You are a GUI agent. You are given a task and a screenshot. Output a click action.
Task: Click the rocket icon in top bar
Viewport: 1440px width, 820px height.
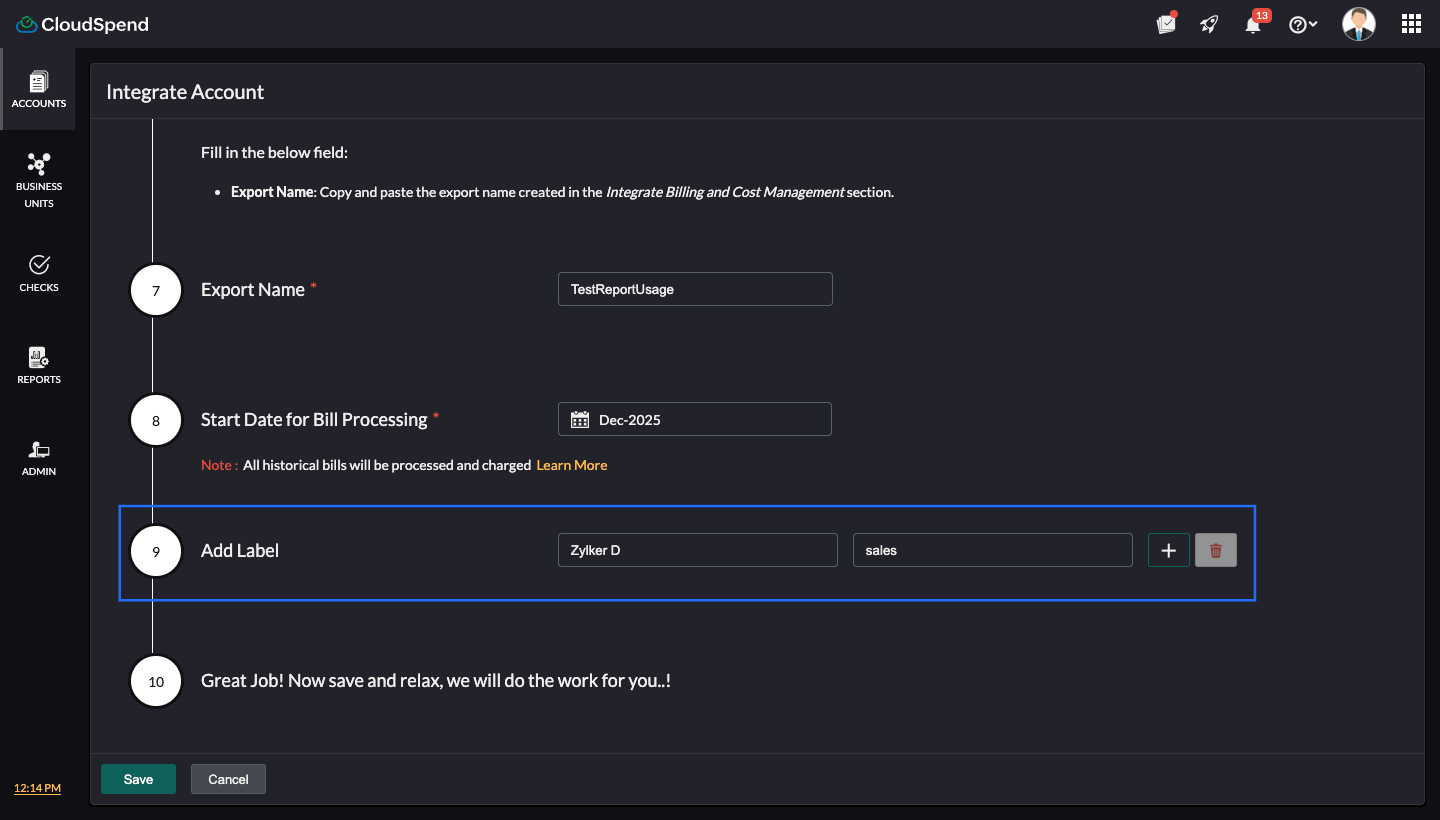pyautogui.click(x=1210, y=24)
